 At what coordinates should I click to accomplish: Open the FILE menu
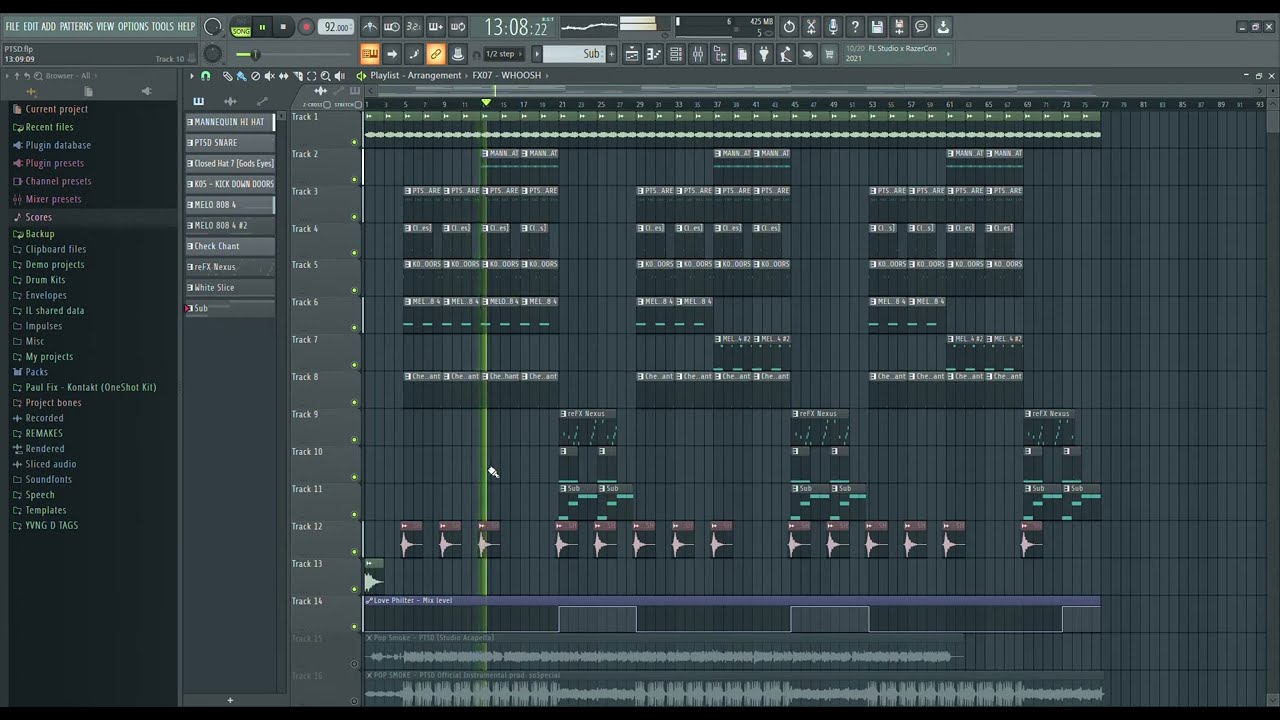pyautogui.click(x=12, y=26)
